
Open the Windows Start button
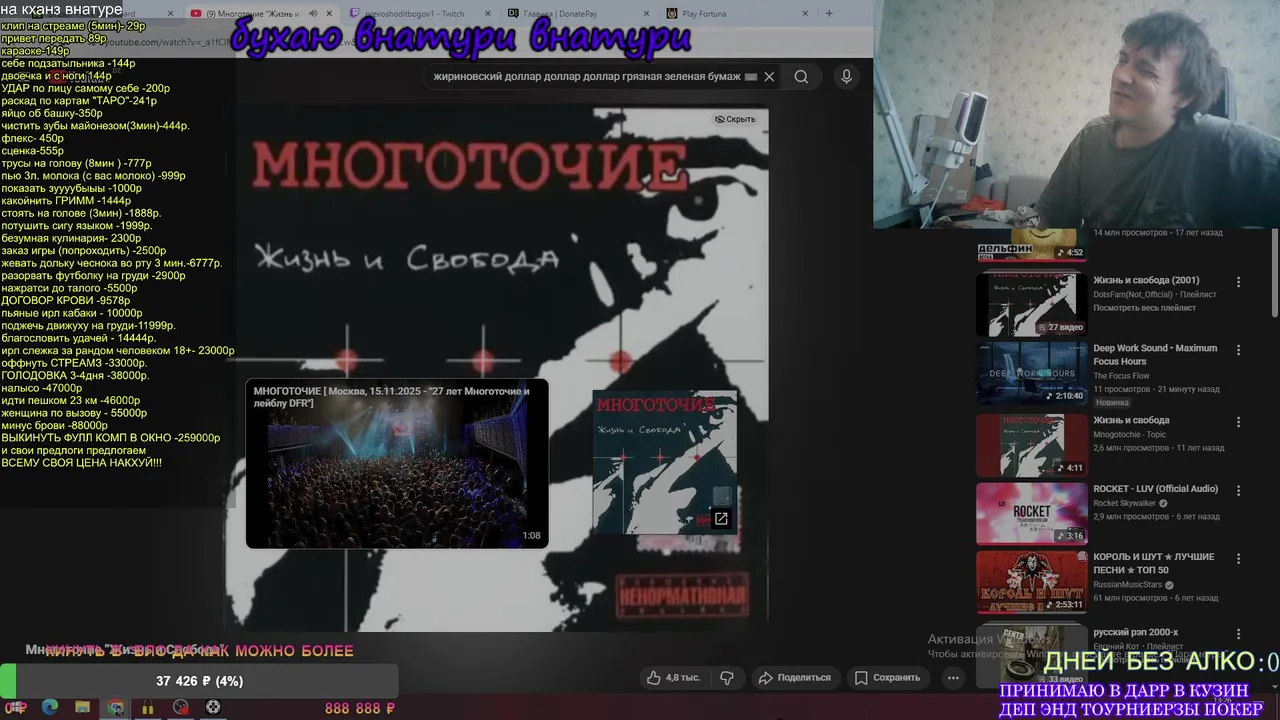pos(14,707)
